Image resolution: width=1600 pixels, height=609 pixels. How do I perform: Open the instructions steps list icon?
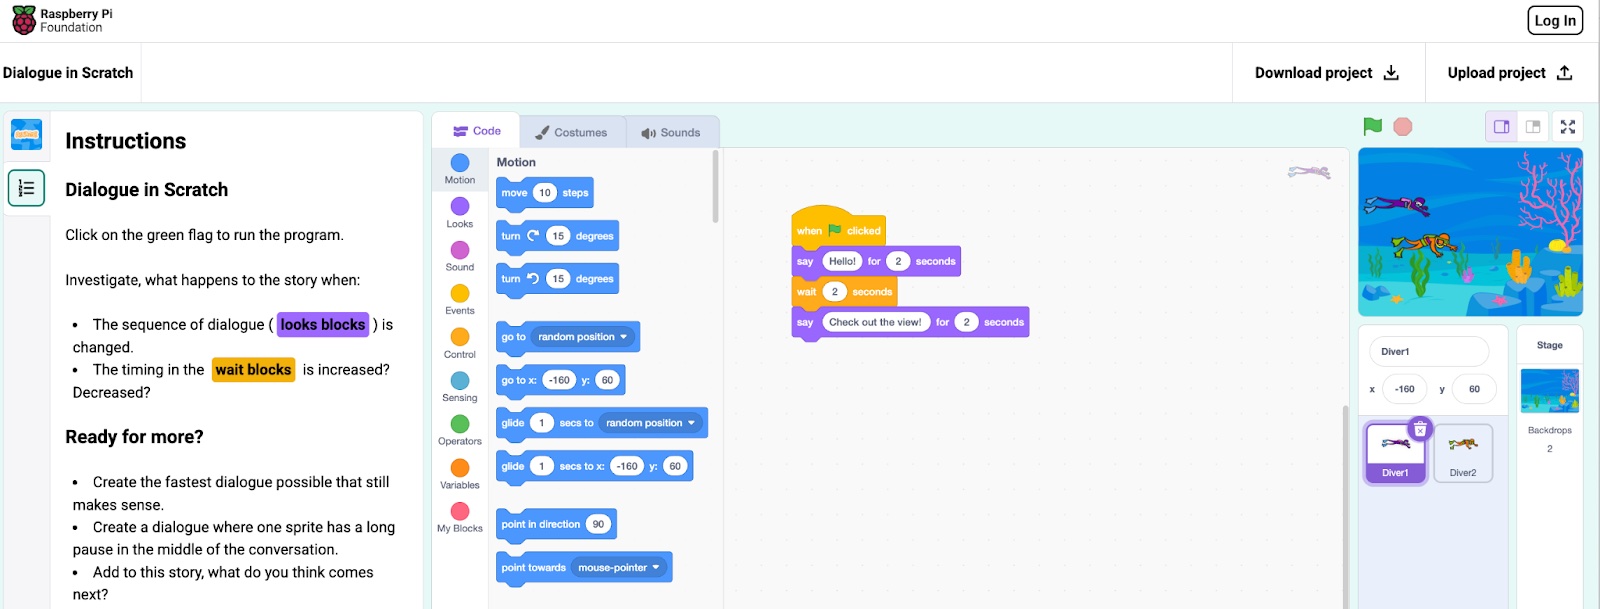(x=26, y=188)
